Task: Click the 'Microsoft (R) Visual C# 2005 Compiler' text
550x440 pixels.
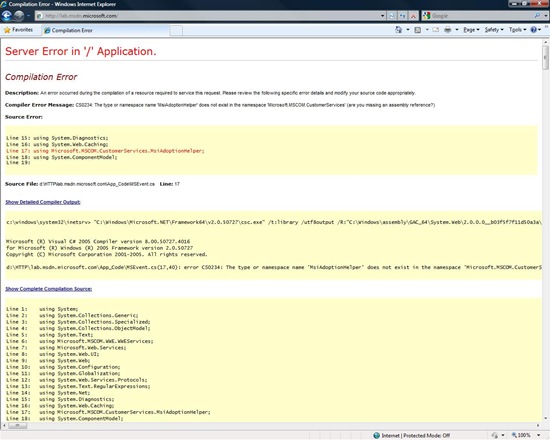Action: click(x=98, y=241)
